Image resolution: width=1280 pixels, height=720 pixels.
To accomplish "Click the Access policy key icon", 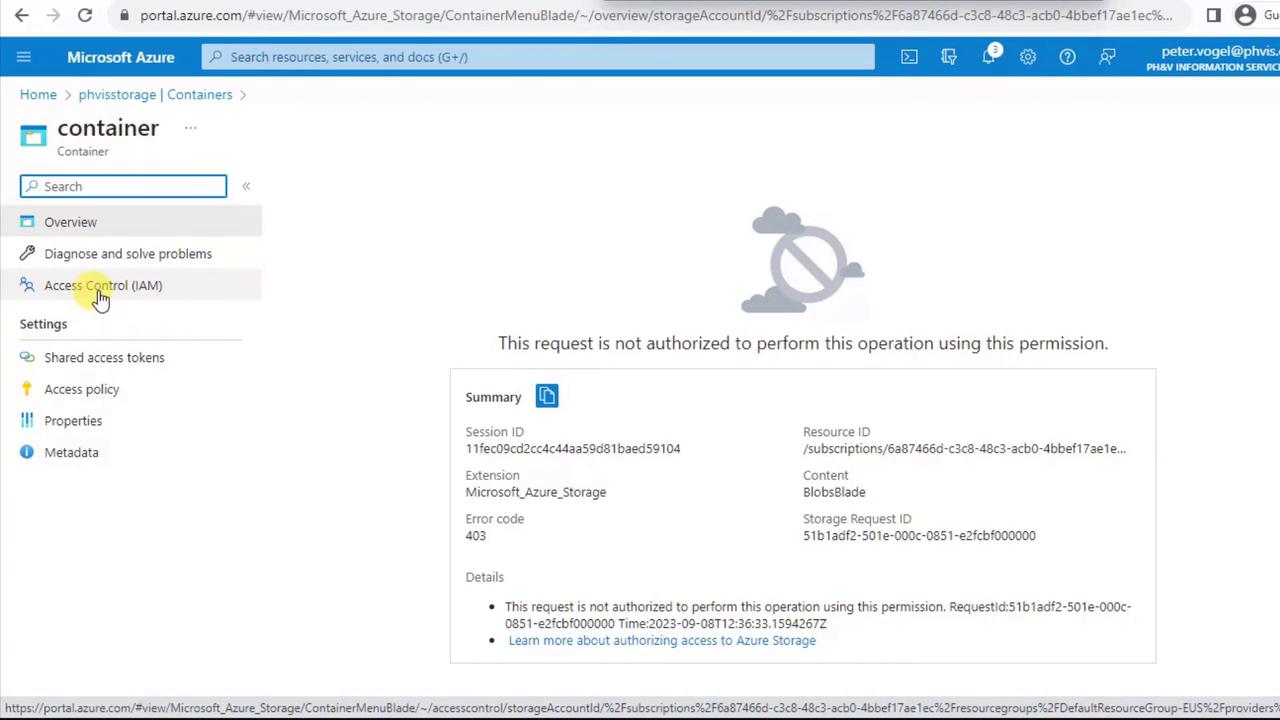I will pos(27,389).
